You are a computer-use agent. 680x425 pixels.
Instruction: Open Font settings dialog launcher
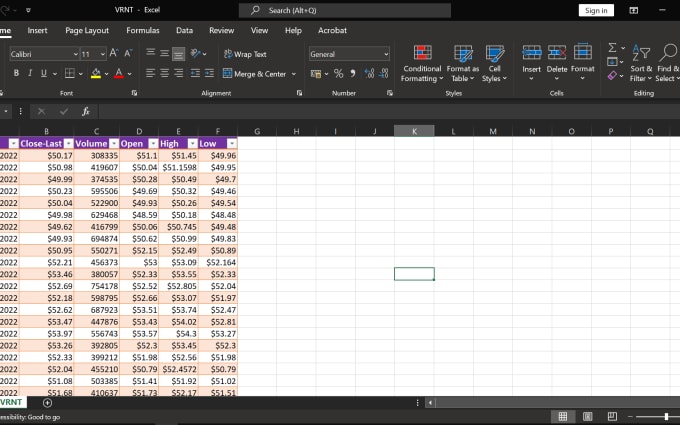tap(134, 93)
